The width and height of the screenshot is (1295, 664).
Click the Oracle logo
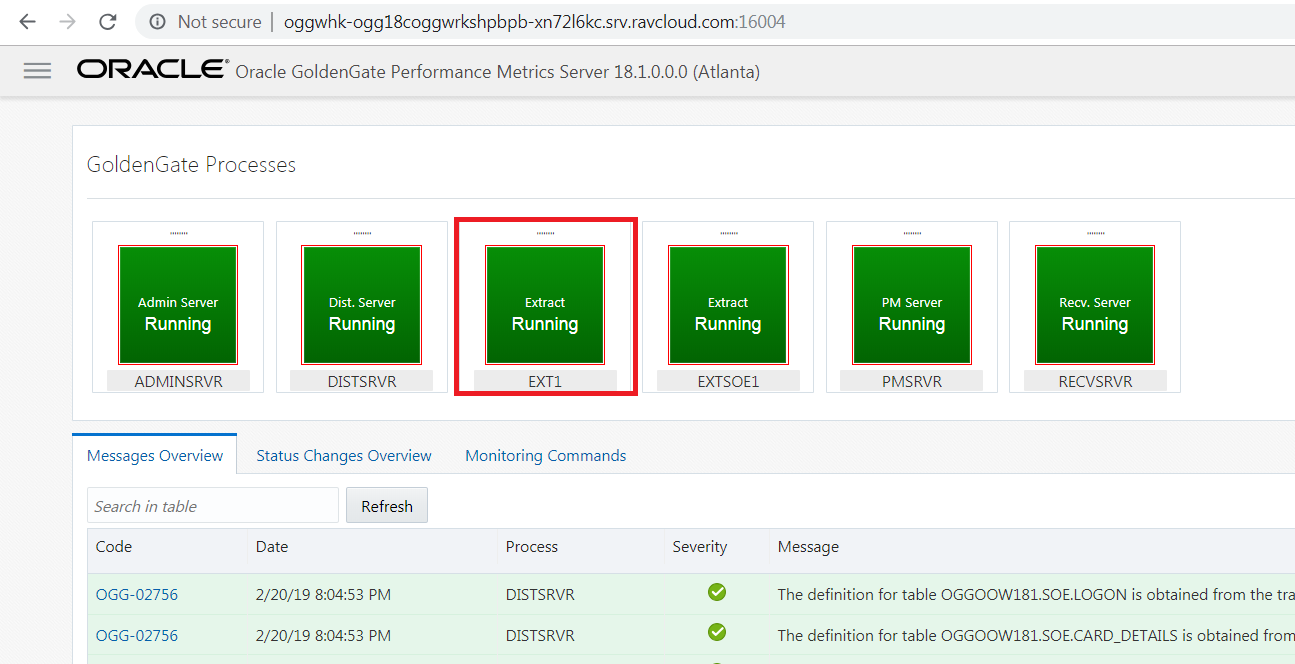click(x=153, y=70)
